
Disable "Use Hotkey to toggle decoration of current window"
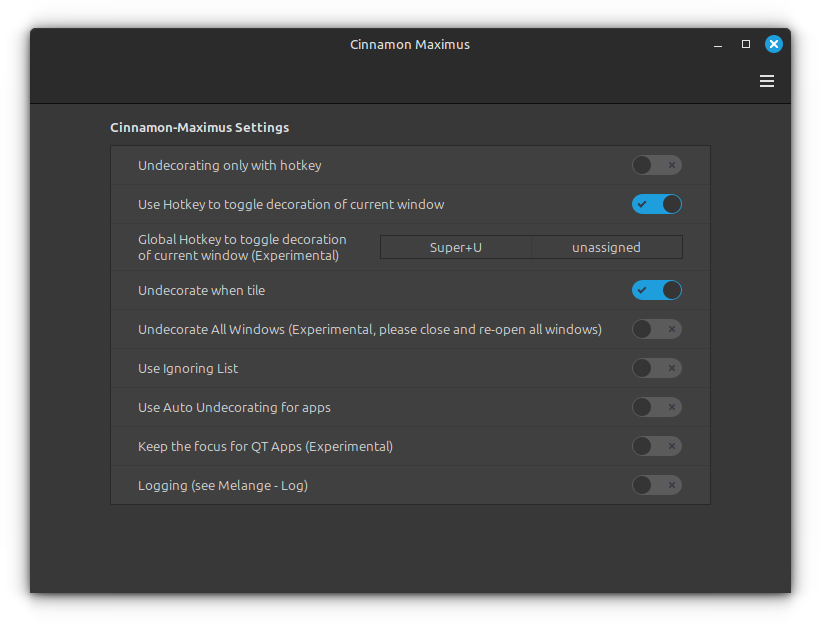pyautogui.click(x=657, y=203)
